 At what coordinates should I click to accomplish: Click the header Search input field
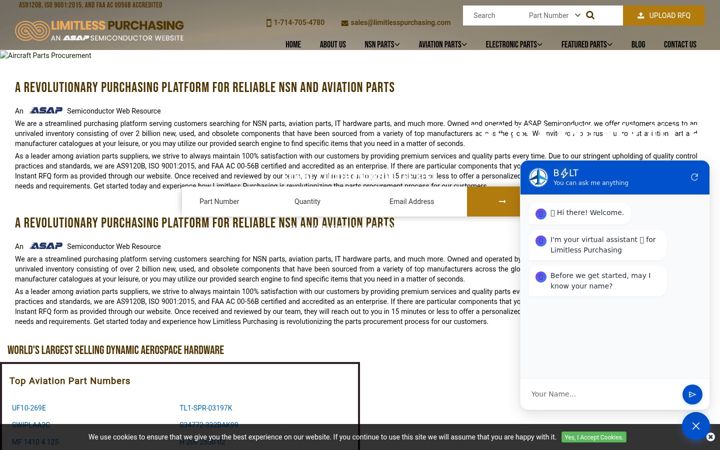pyautogui.click(x=495, y=15)
